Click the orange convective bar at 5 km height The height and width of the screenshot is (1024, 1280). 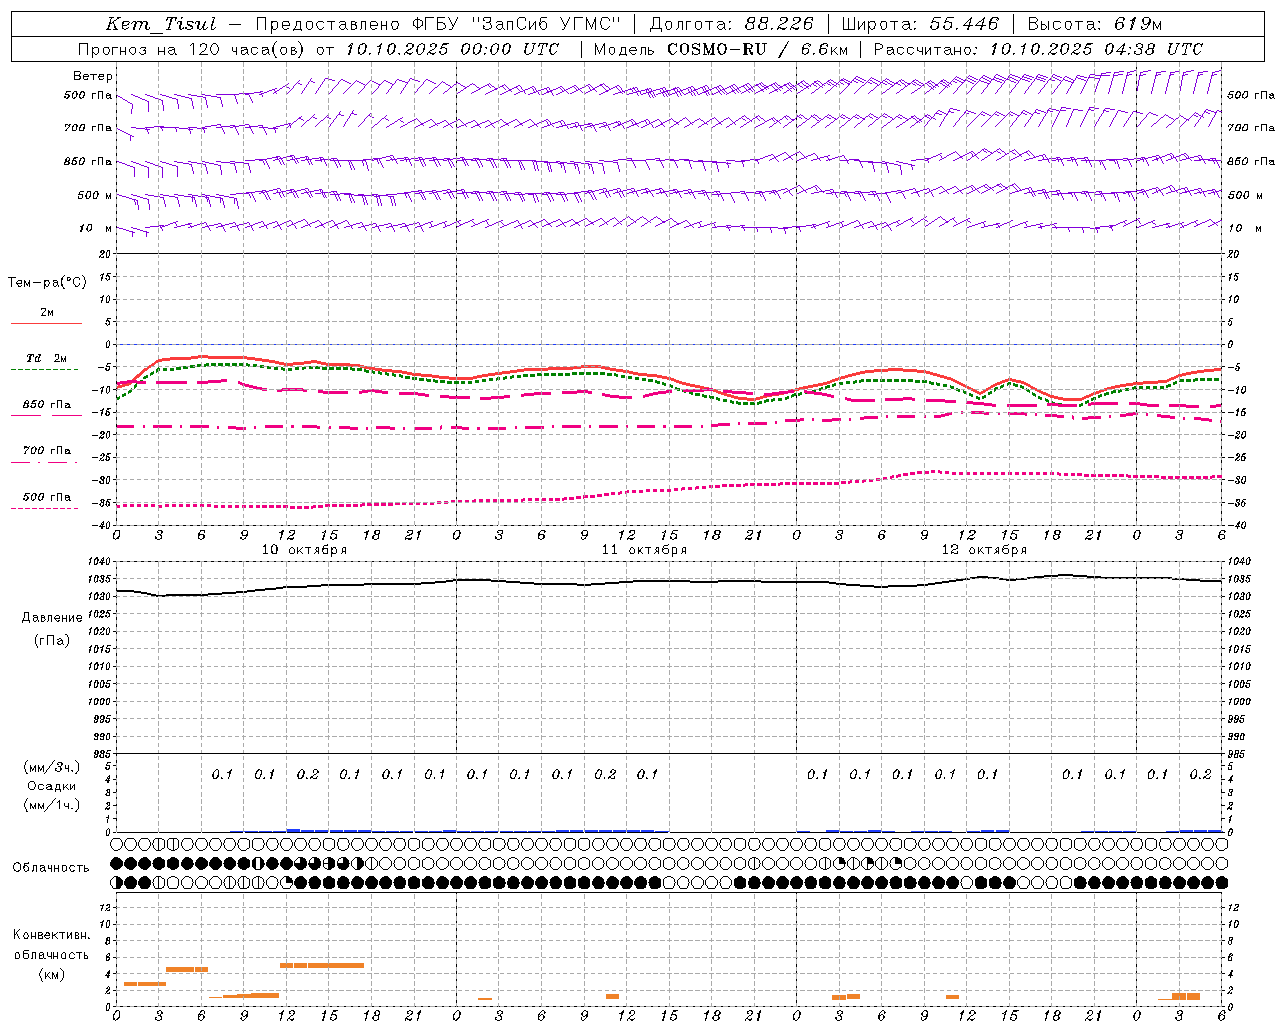[x=322, y=965]
